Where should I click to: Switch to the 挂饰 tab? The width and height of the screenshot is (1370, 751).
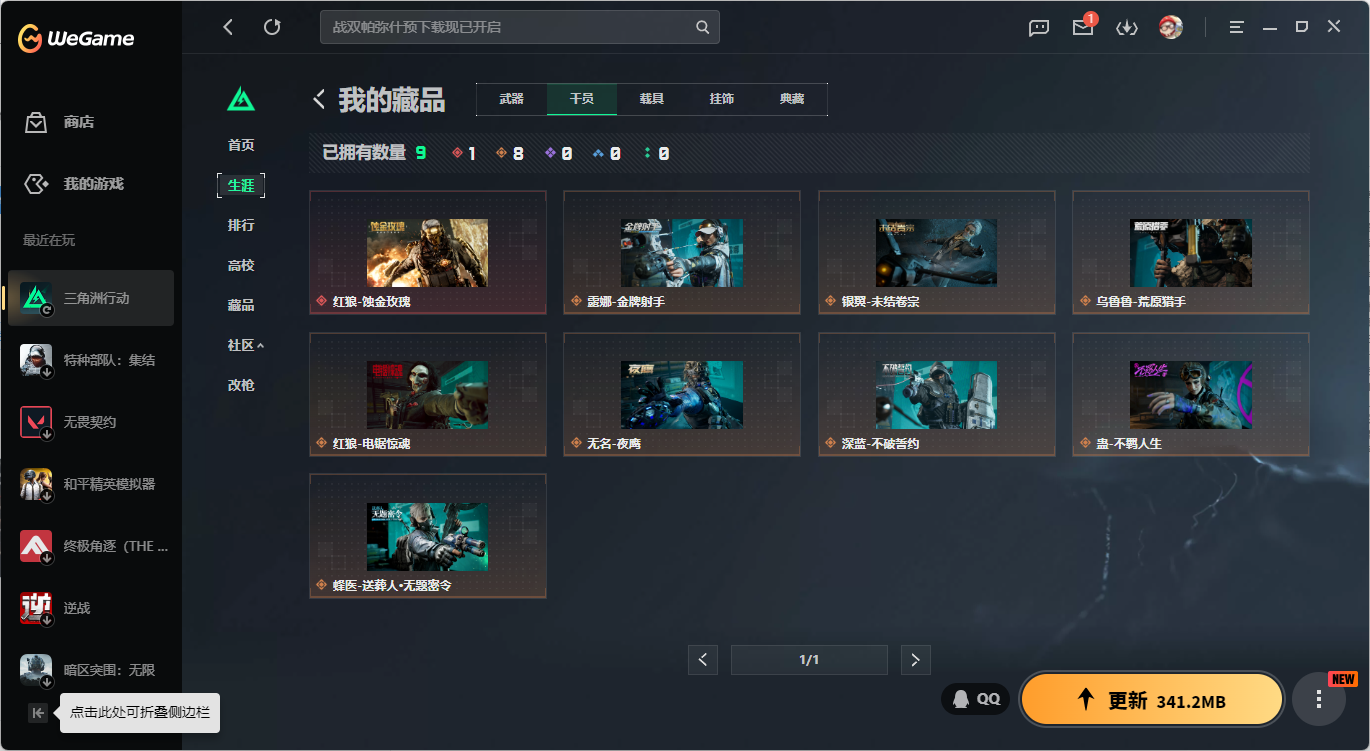pos(722,99)
